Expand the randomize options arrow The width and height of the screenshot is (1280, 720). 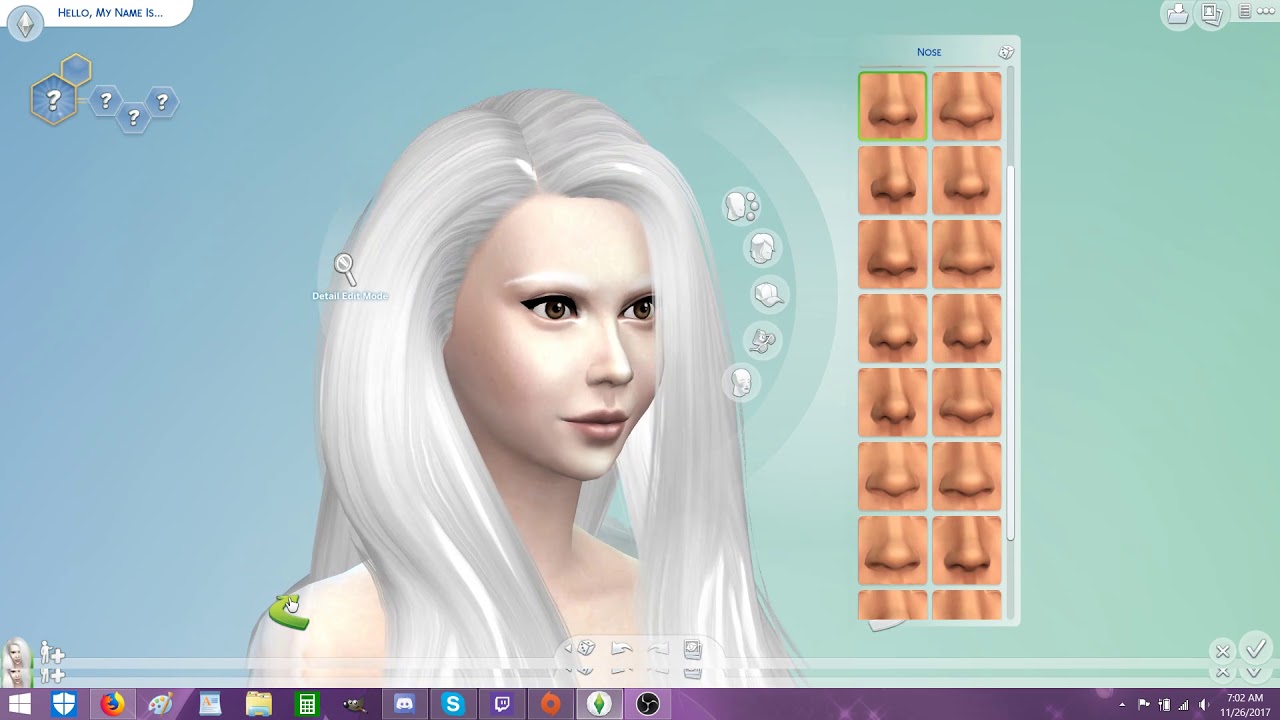click(x=568, y=649)
